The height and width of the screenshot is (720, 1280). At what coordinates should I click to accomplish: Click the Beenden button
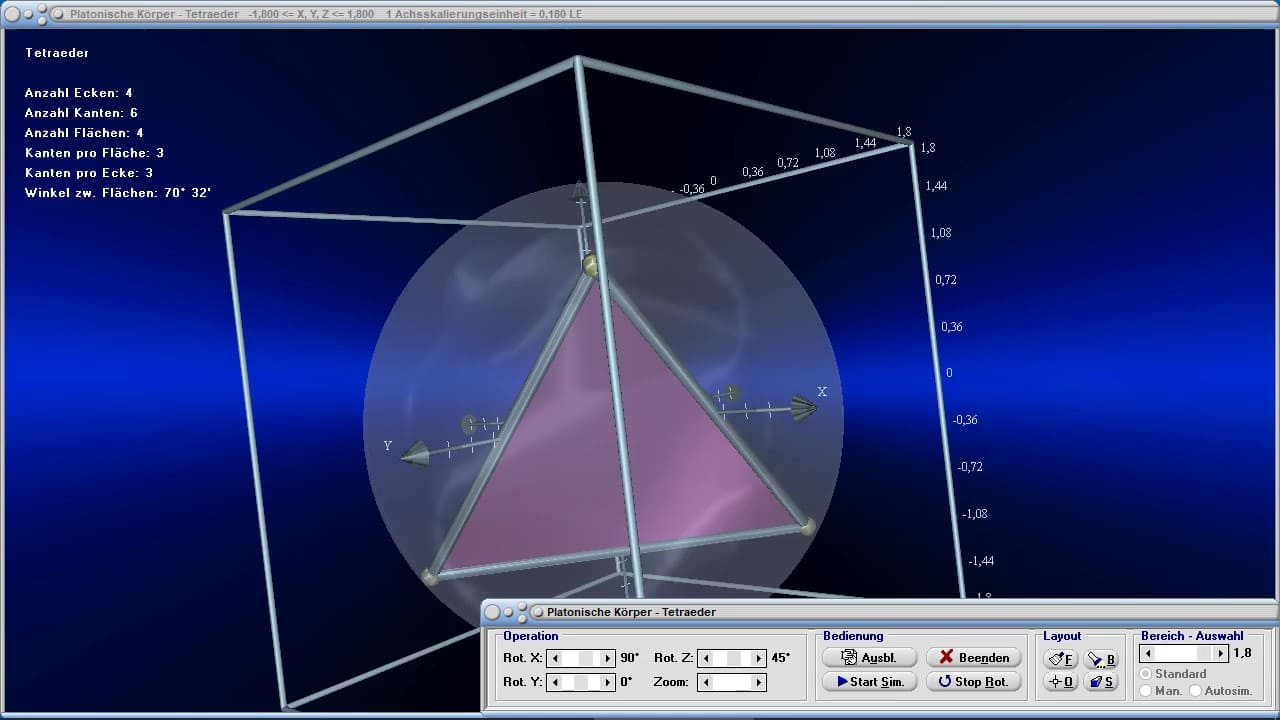974,658
